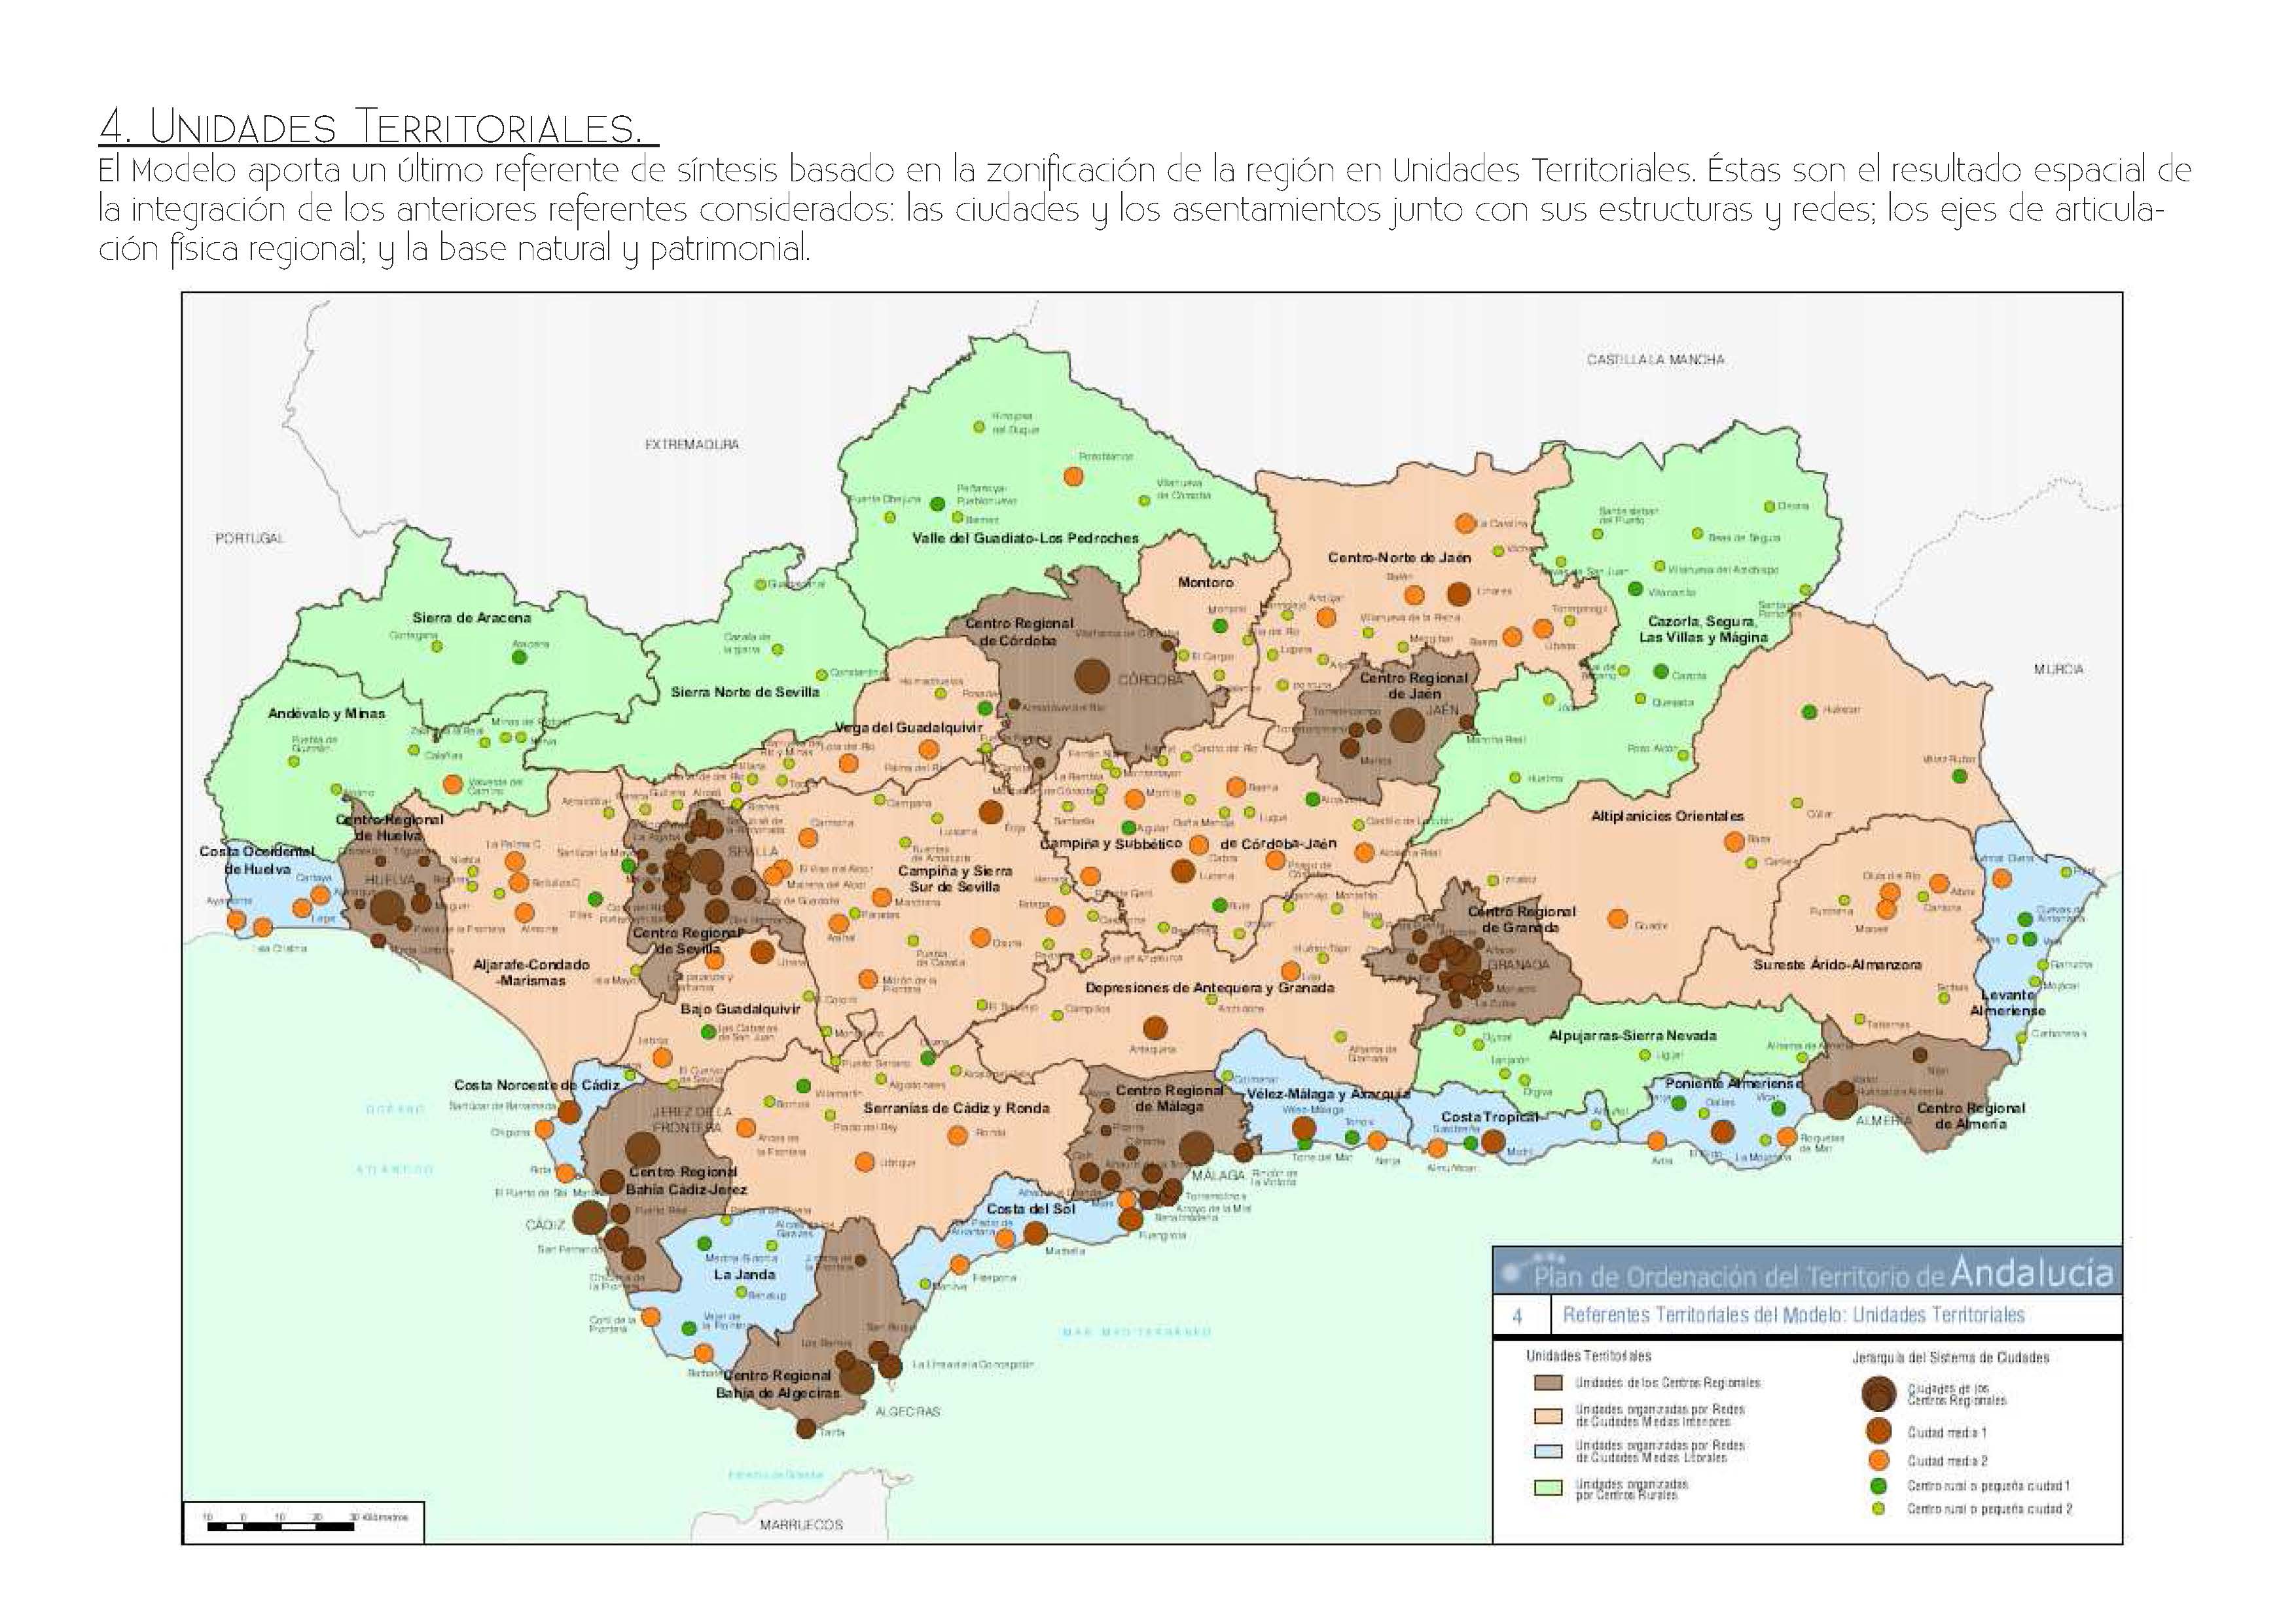The image size is (2296, 1624).
Task: Click the green Aracena marker
Action: click(519, 658)
